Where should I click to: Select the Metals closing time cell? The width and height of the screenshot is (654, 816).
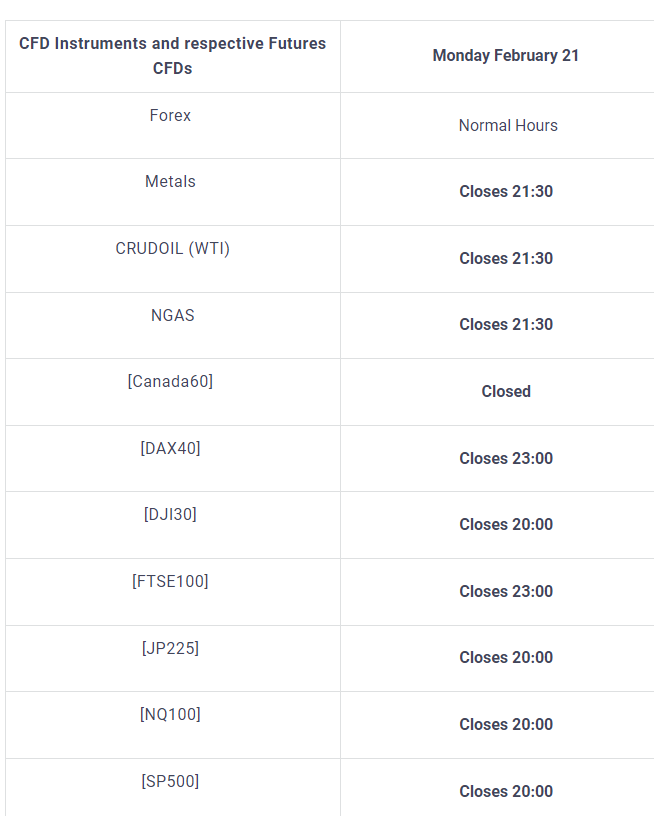[505, 192]
